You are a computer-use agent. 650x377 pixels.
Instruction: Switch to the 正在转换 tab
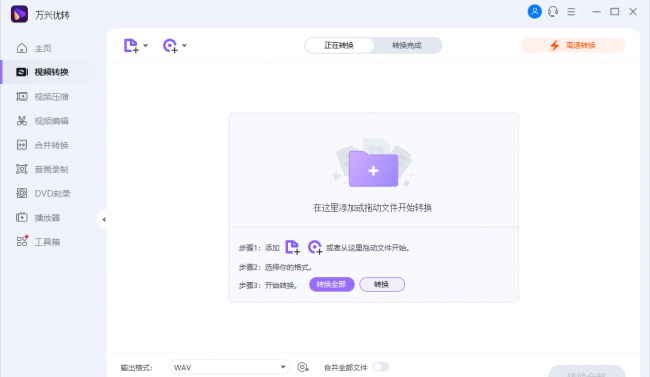tap(339, 46)
